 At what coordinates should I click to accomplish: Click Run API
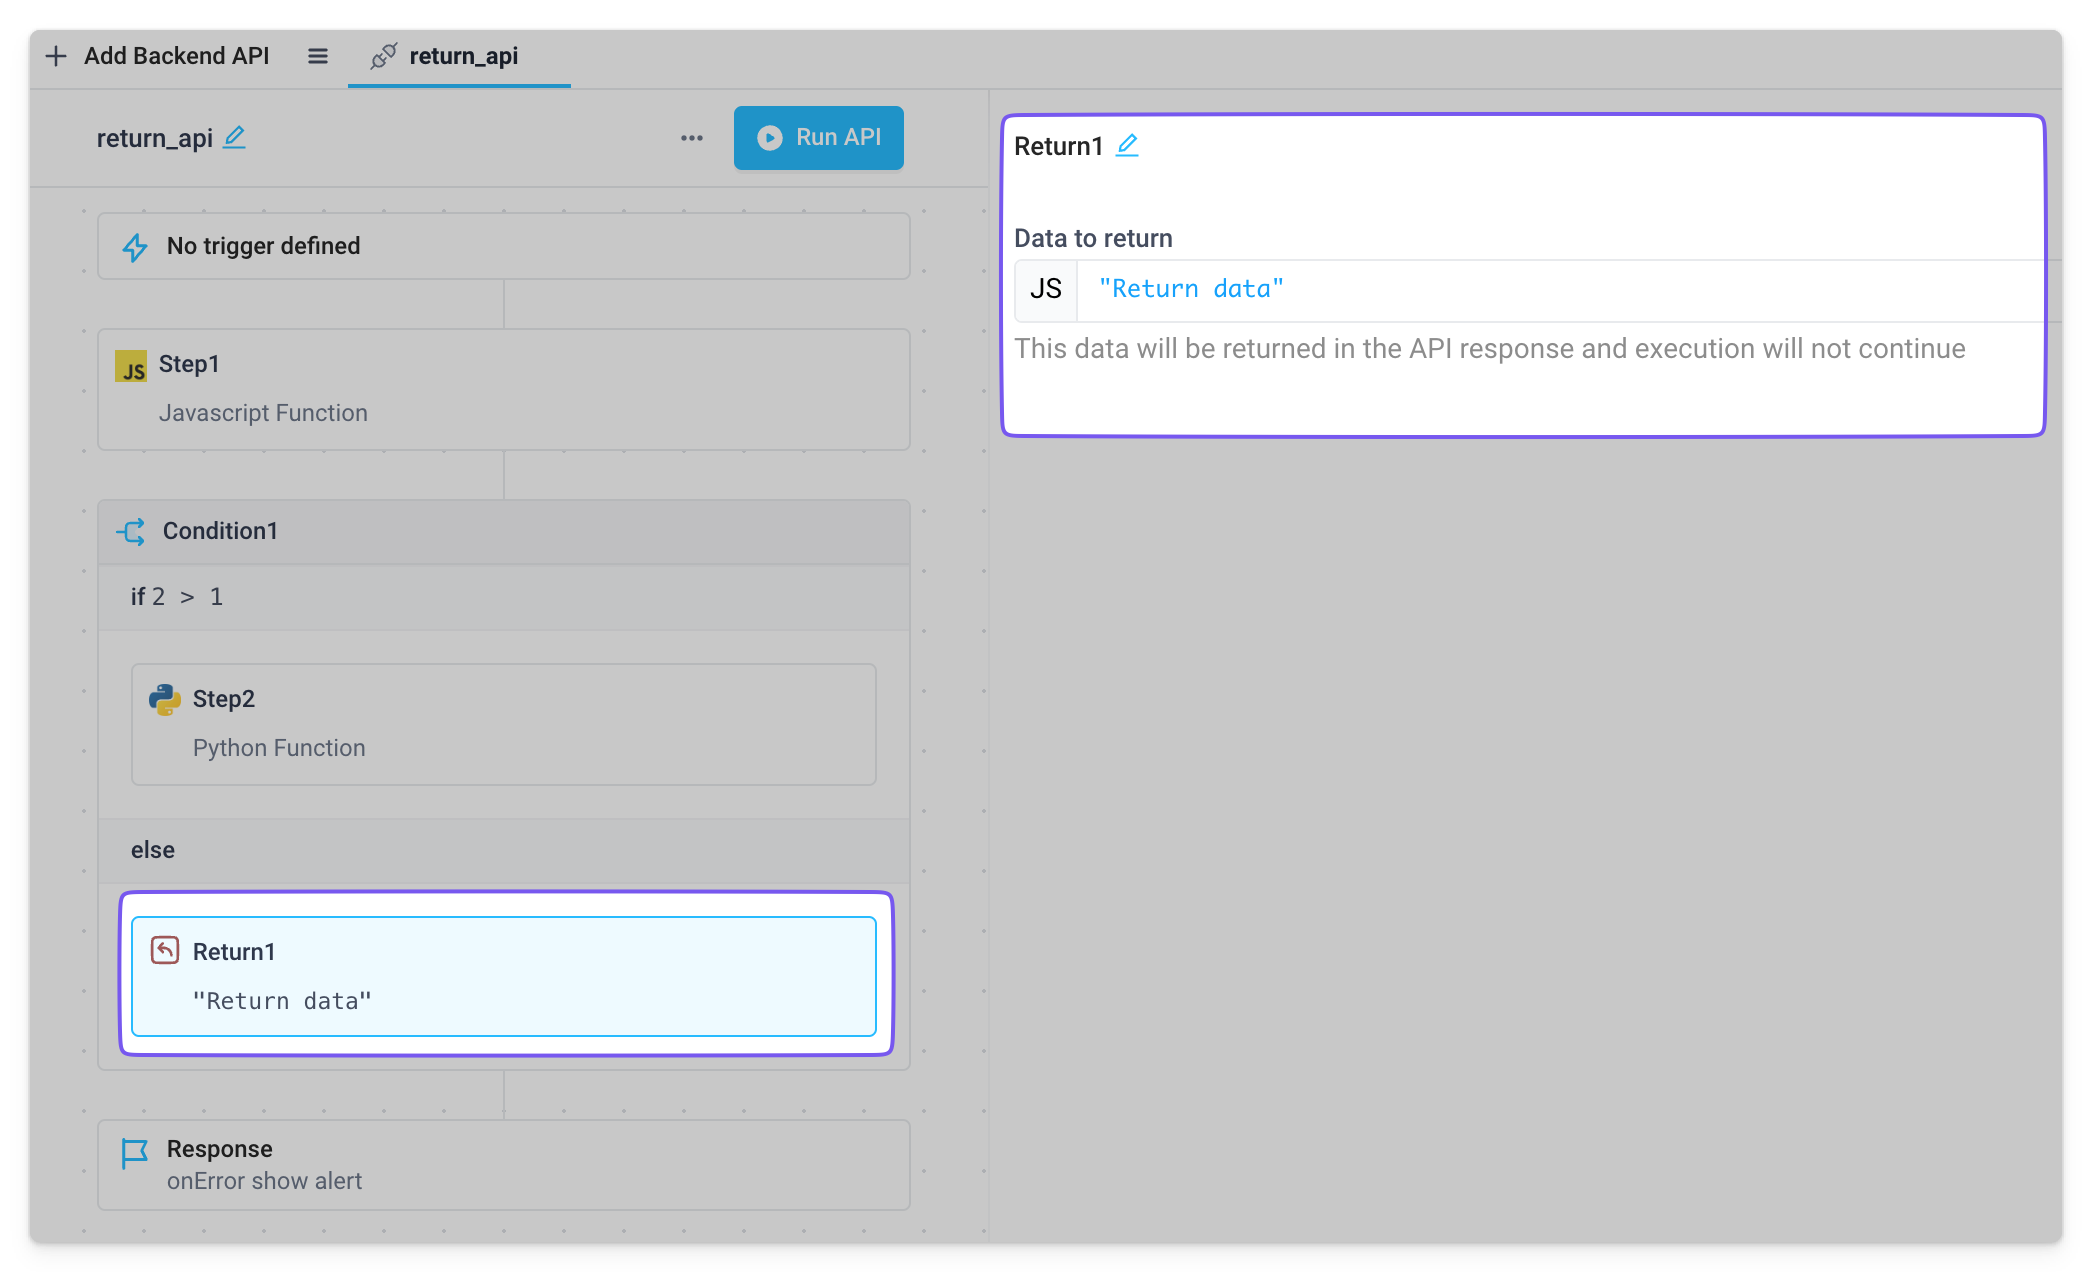click(818, 138)
